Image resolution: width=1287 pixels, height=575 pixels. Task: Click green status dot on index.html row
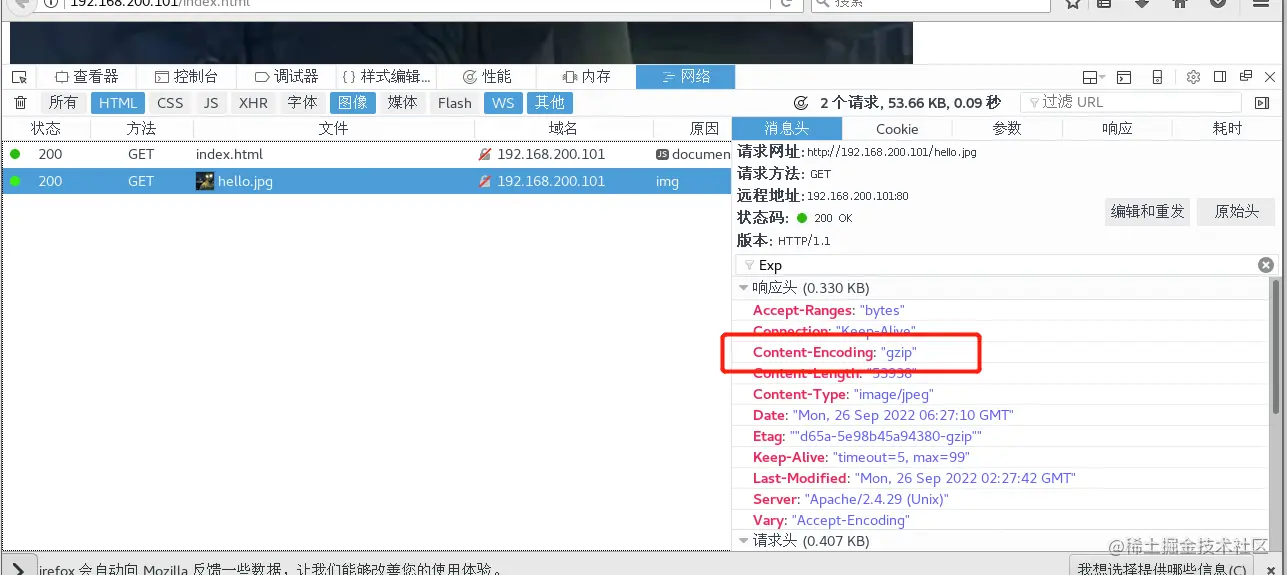15,154
